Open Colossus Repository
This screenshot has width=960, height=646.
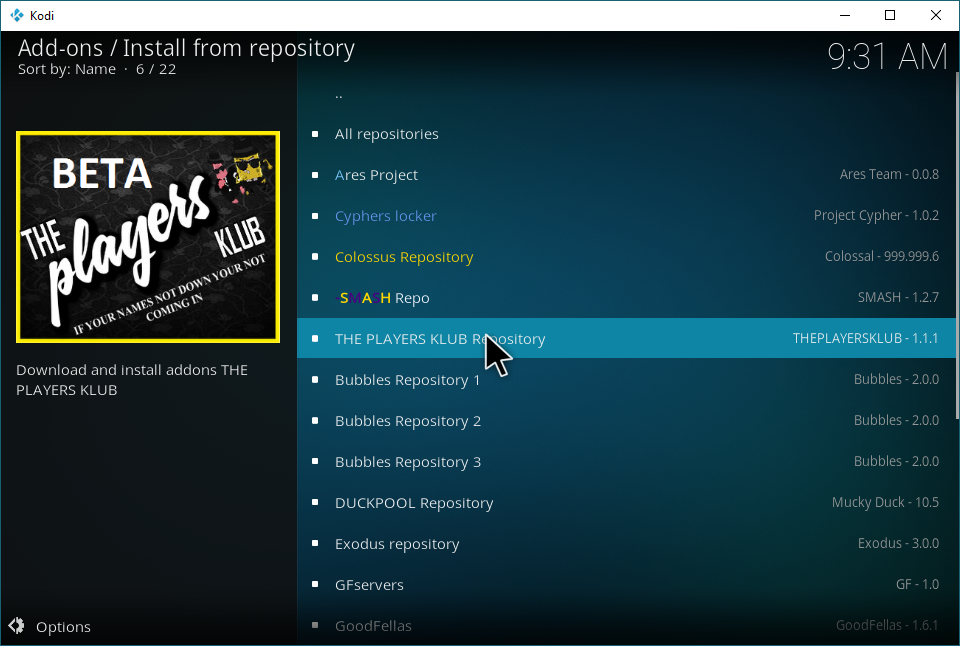point(404,257)
